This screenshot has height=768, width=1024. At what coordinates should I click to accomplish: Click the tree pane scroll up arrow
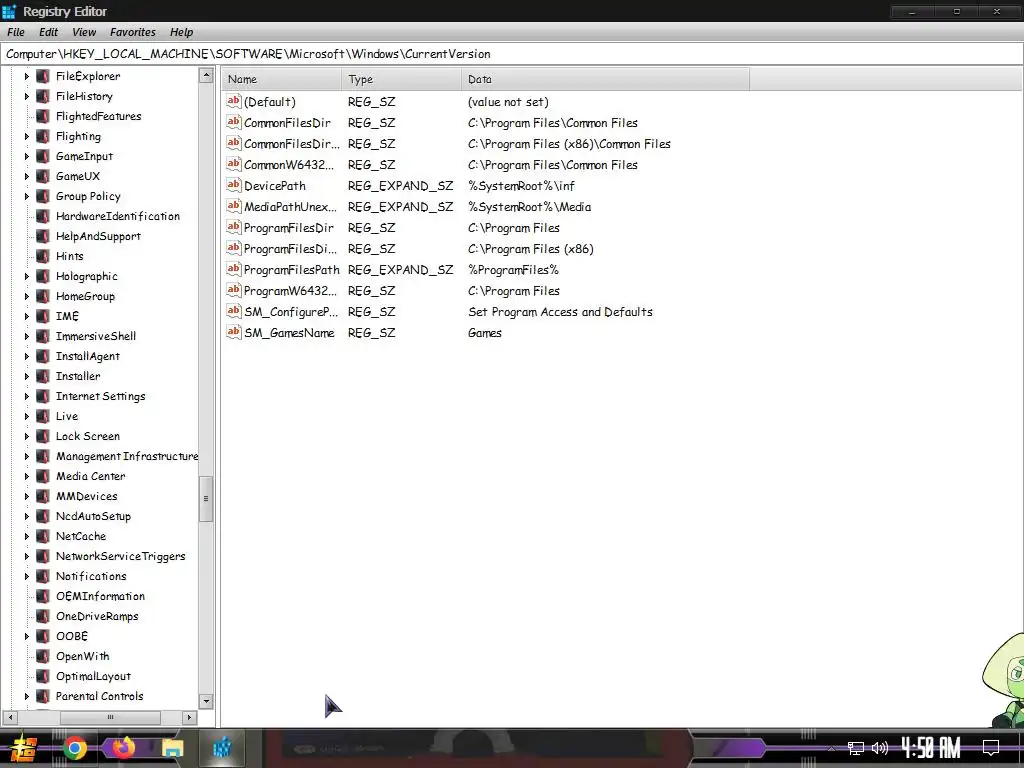[x=206, y=75]
